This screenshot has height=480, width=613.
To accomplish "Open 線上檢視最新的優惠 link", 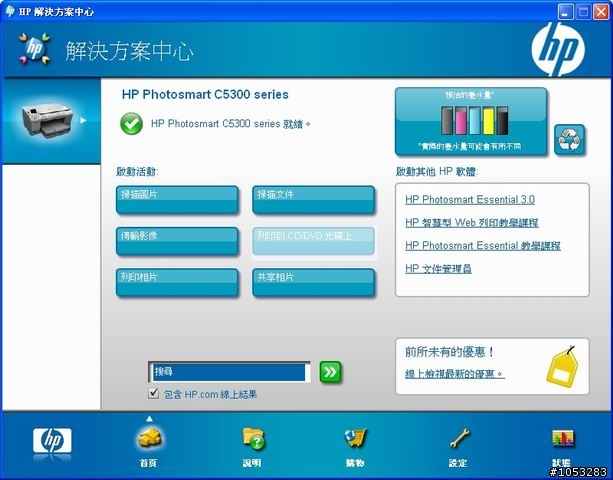I will coord(455,374).
